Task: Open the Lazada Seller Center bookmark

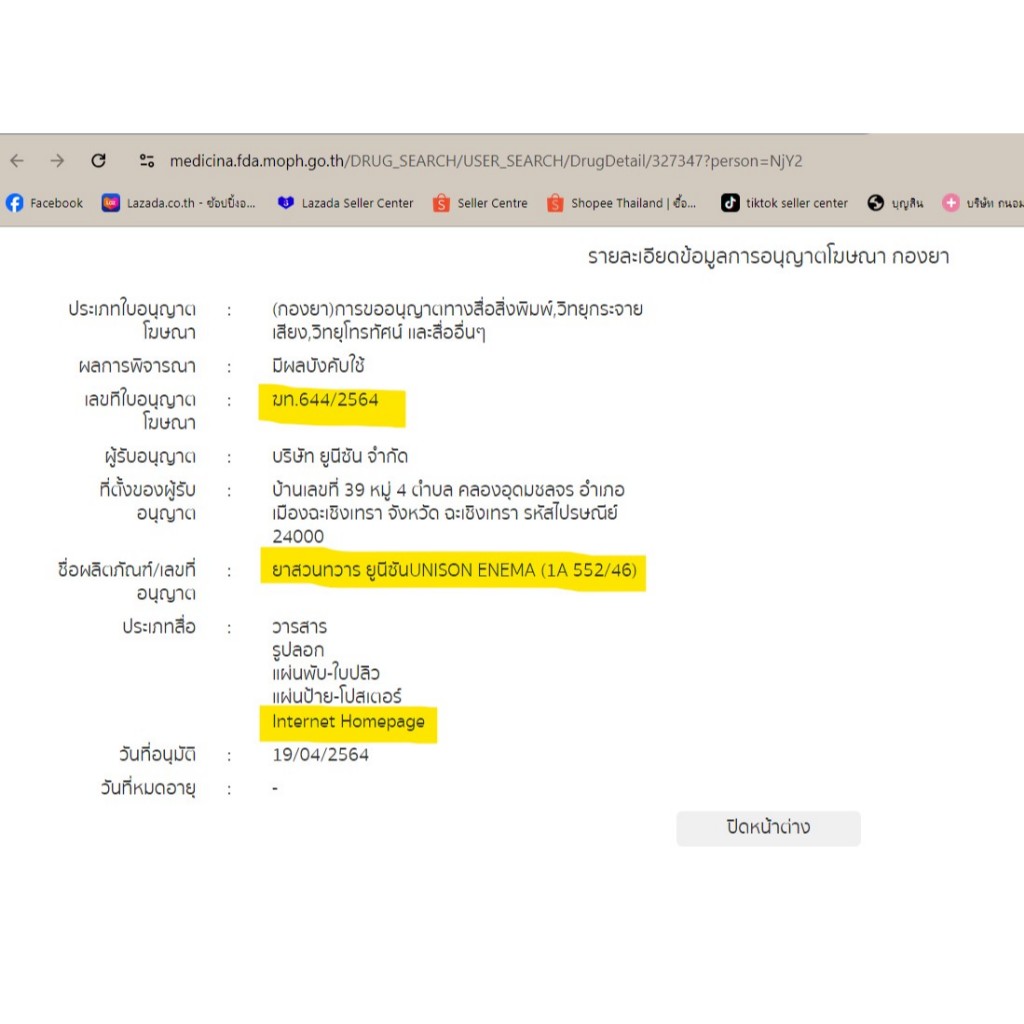Action: 346,203
